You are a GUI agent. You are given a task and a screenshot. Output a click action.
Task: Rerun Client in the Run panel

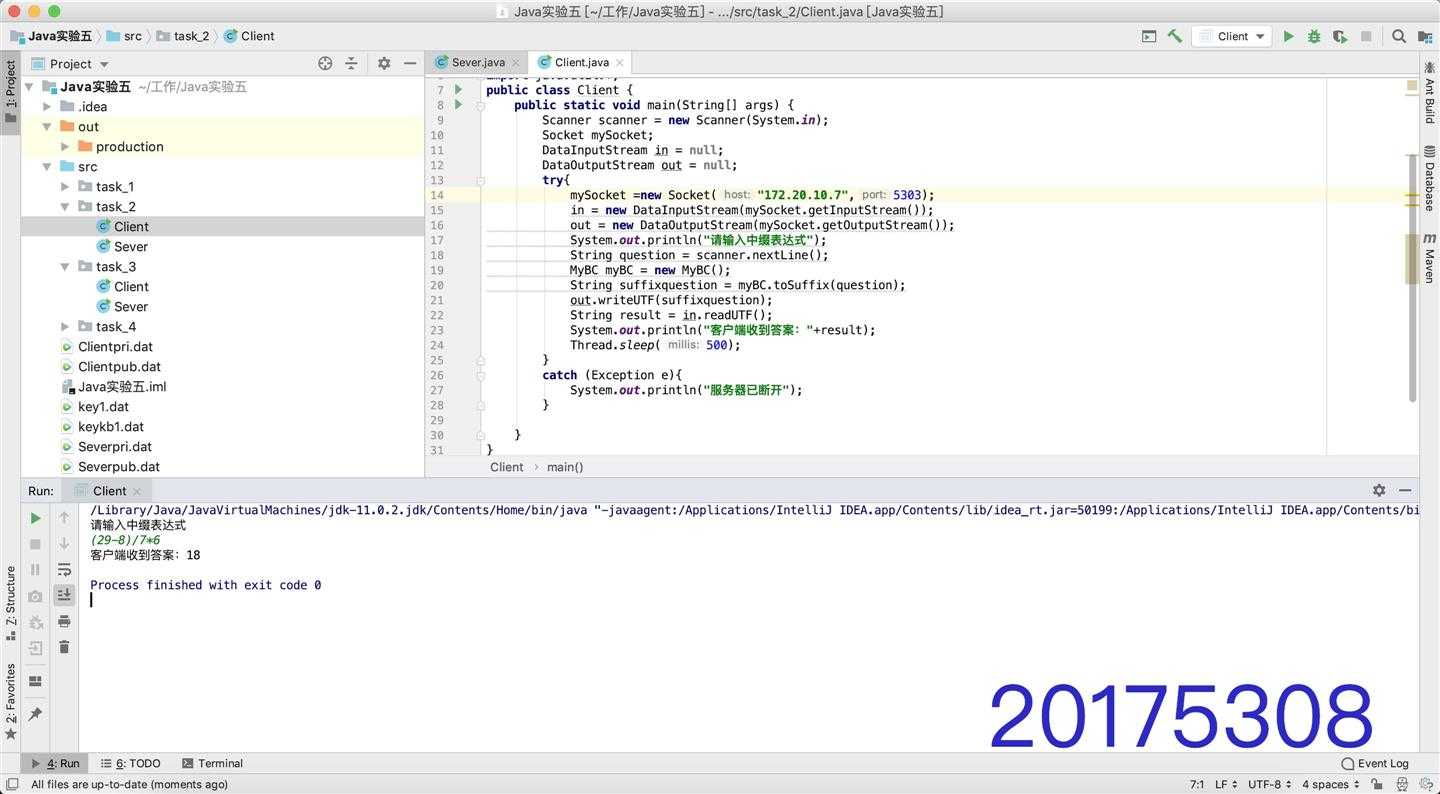point(35,518)
